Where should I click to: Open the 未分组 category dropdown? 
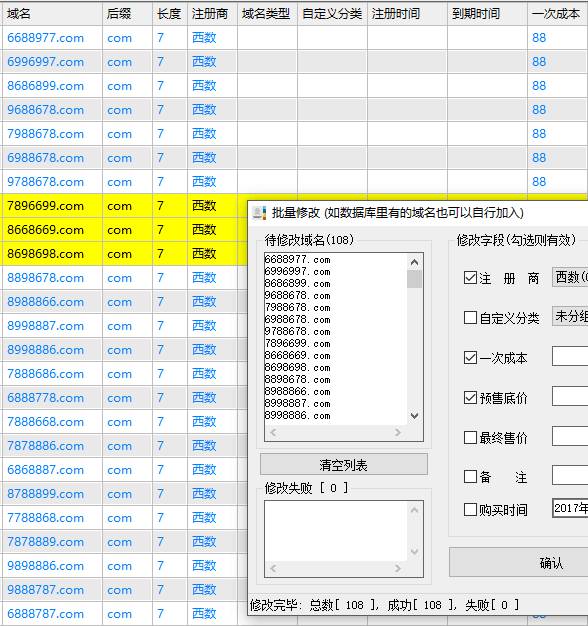pyautogui.click(x=570, y=317)
